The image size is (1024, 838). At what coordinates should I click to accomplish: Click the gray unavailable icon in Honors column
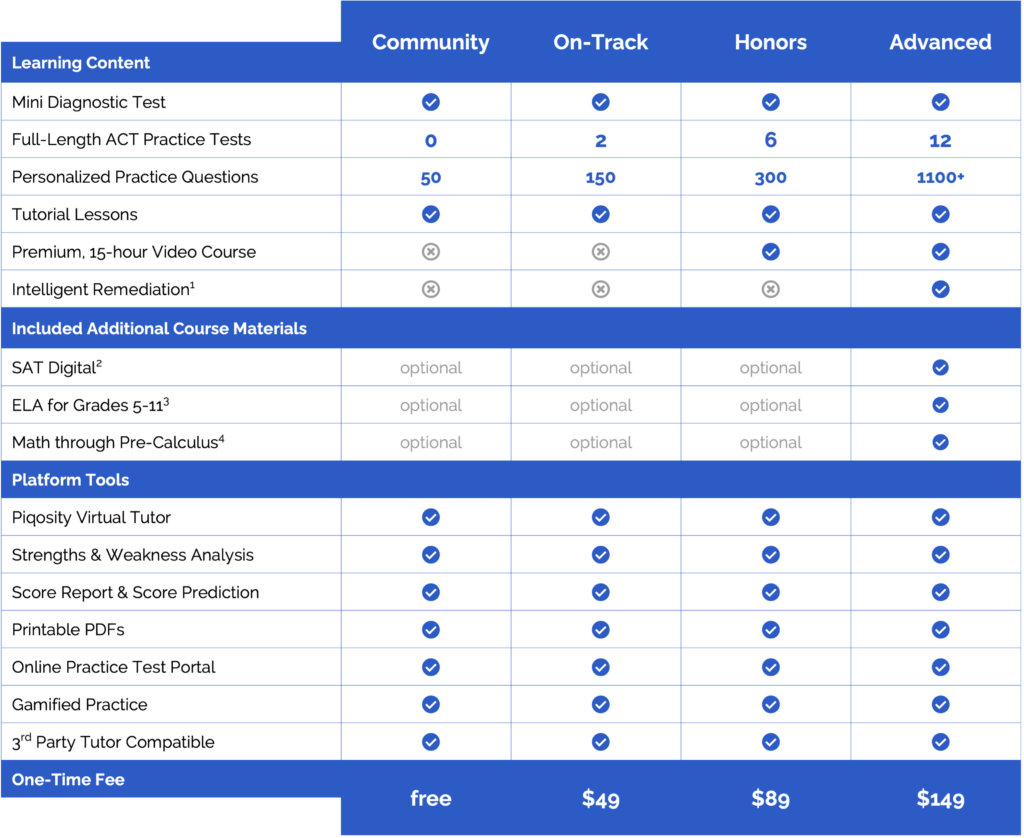(x=770, y=289)
